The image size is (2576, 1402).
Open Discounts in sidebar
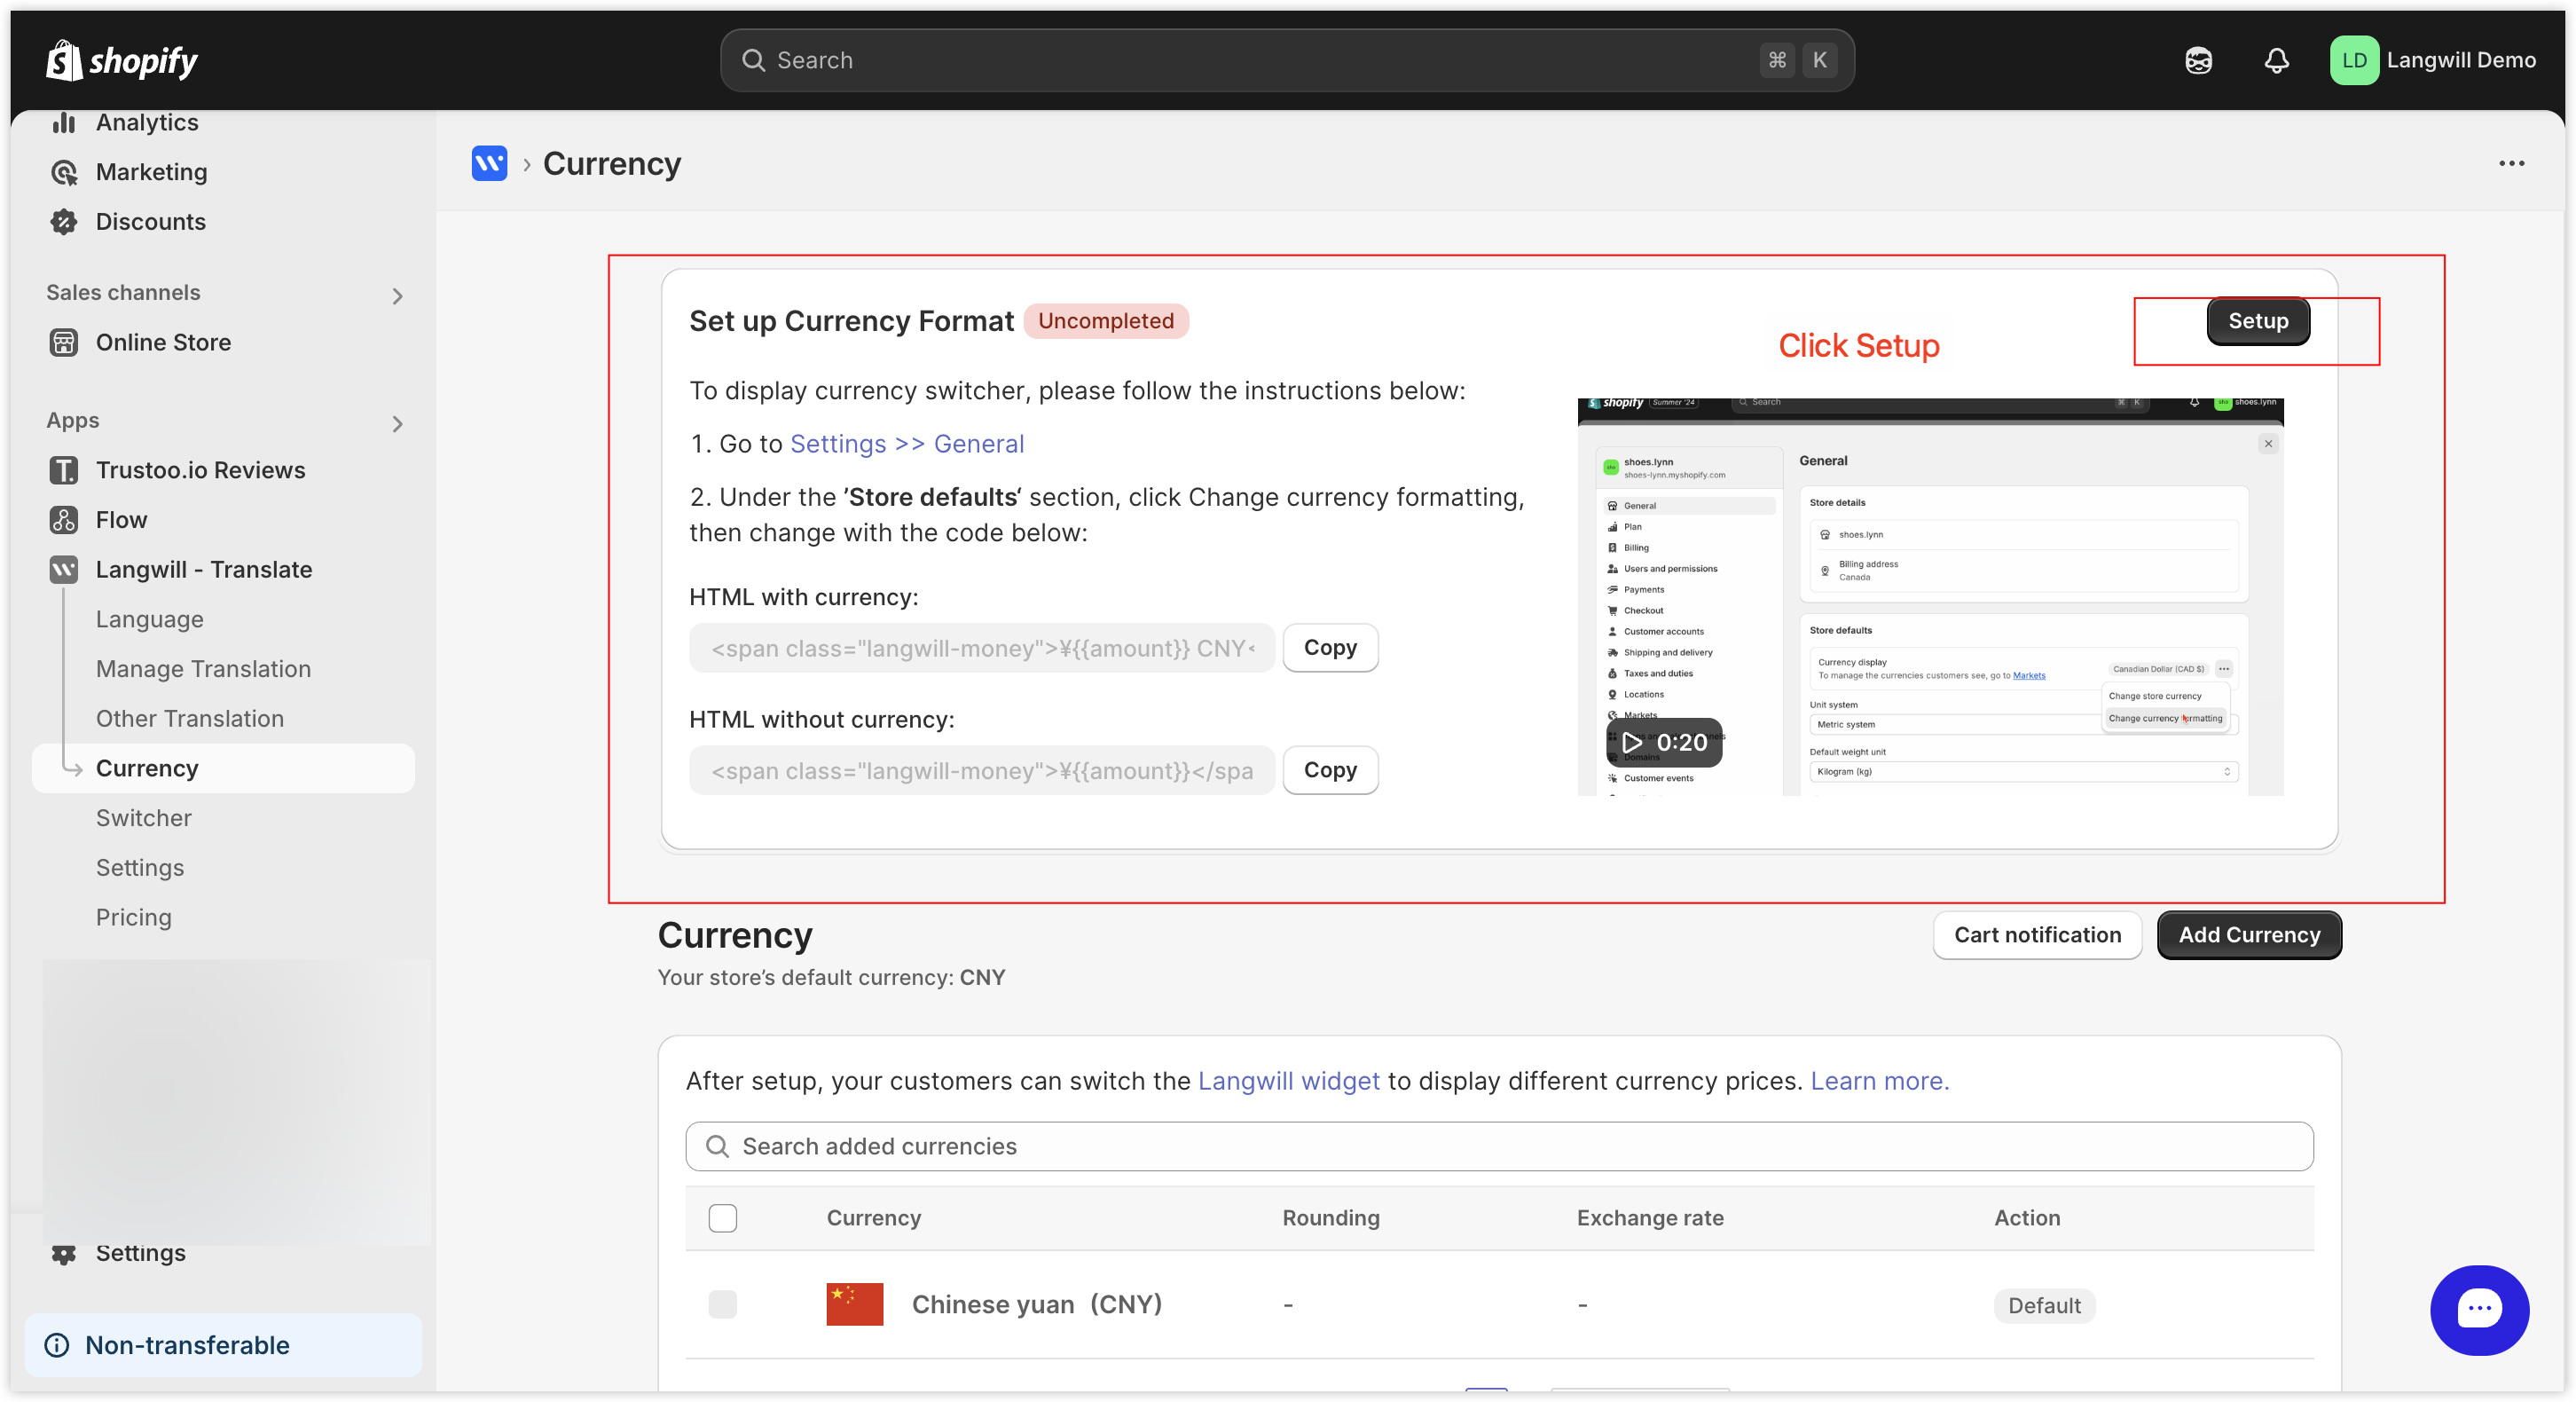tap(150, 222)
